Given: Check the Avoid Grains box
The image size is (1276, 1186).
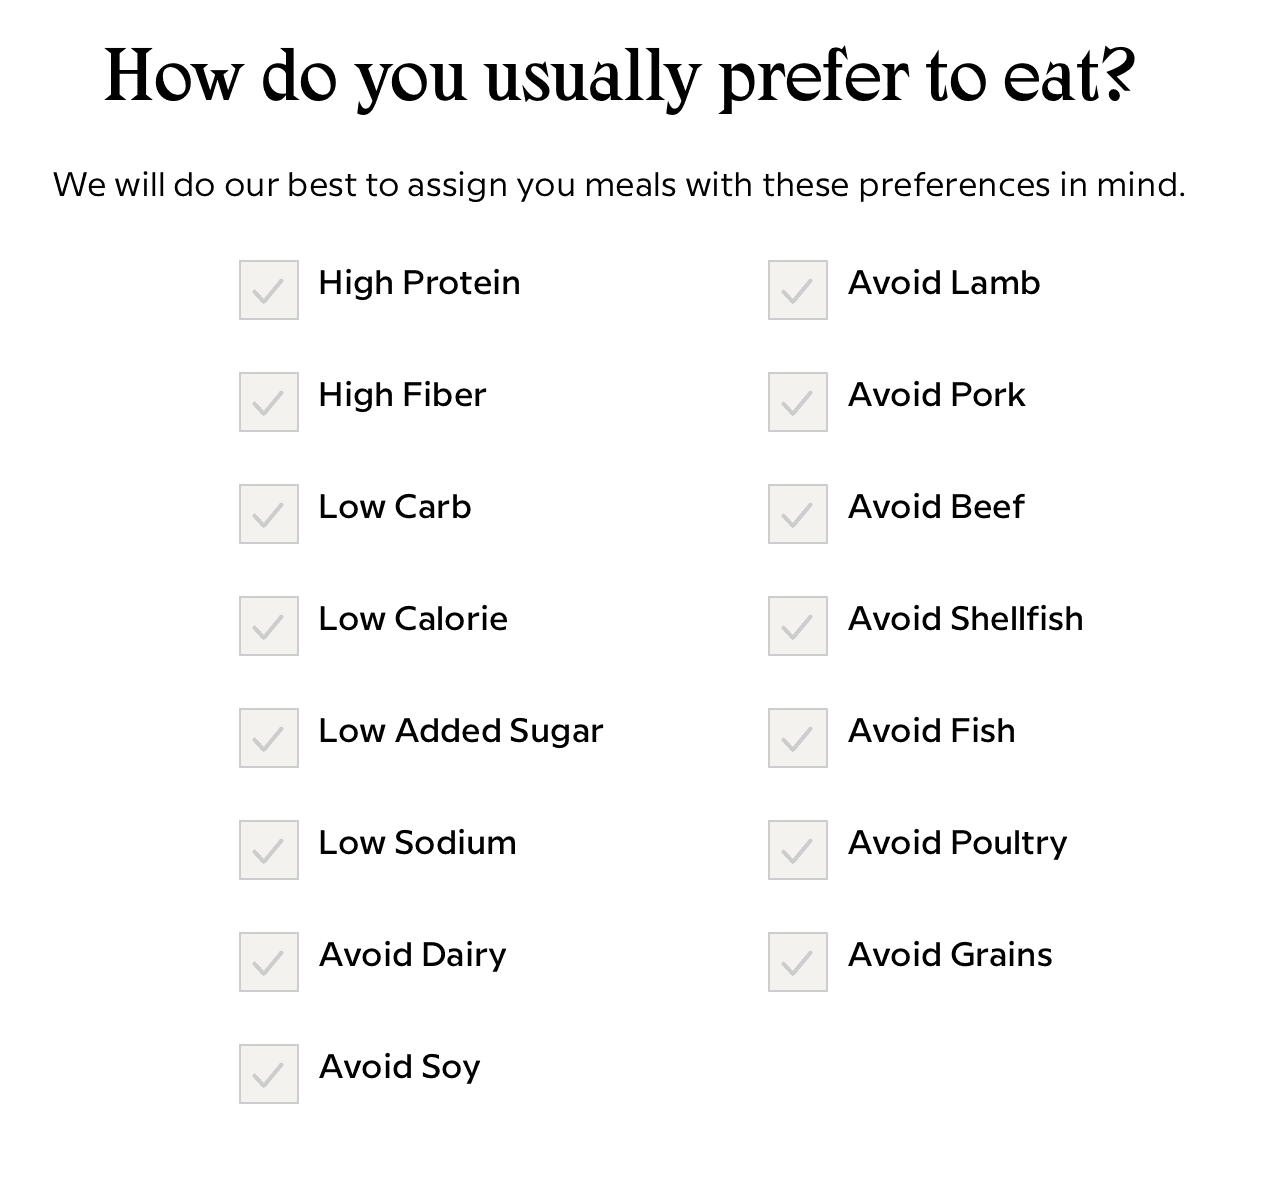Looking at the screenshot, I should [798, 962].
